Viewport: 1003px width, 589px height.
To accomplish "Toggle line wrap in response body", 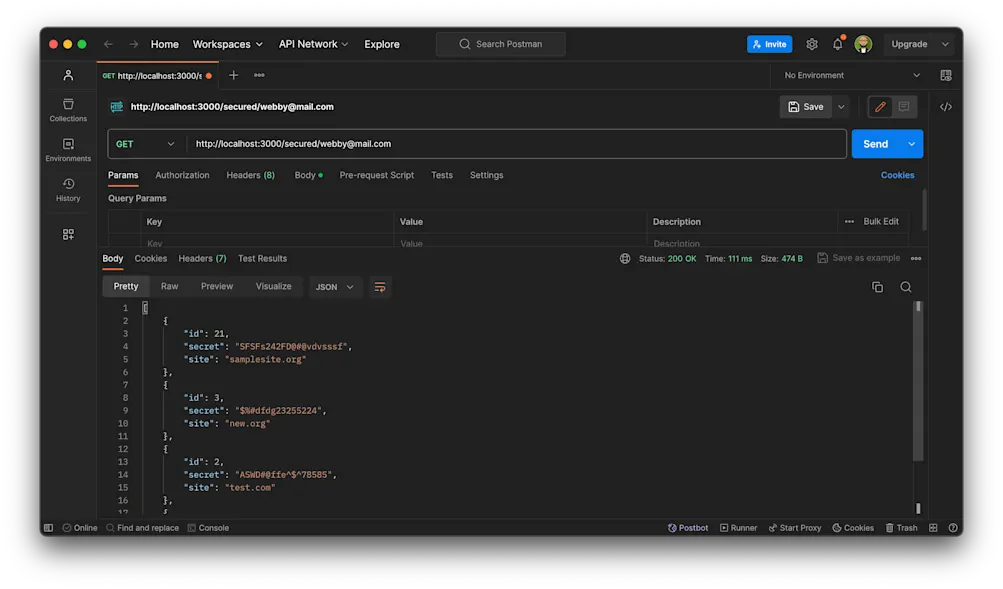I will click(x=379, y=287).
